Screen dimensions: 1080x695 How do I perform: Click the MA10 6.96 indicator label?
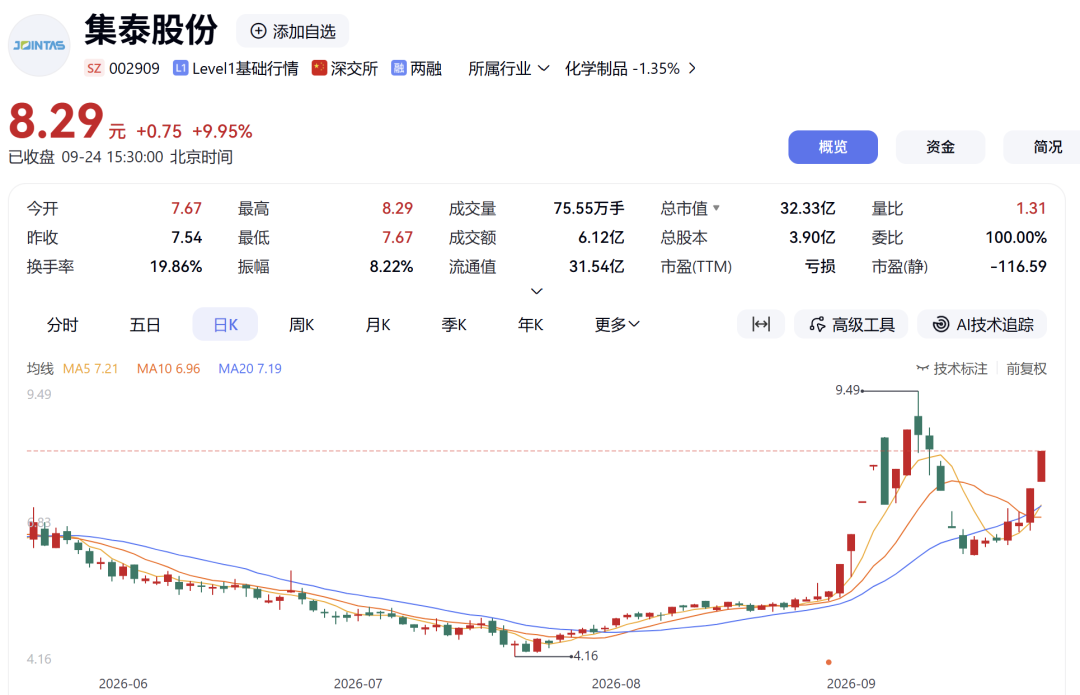(168, 369)
